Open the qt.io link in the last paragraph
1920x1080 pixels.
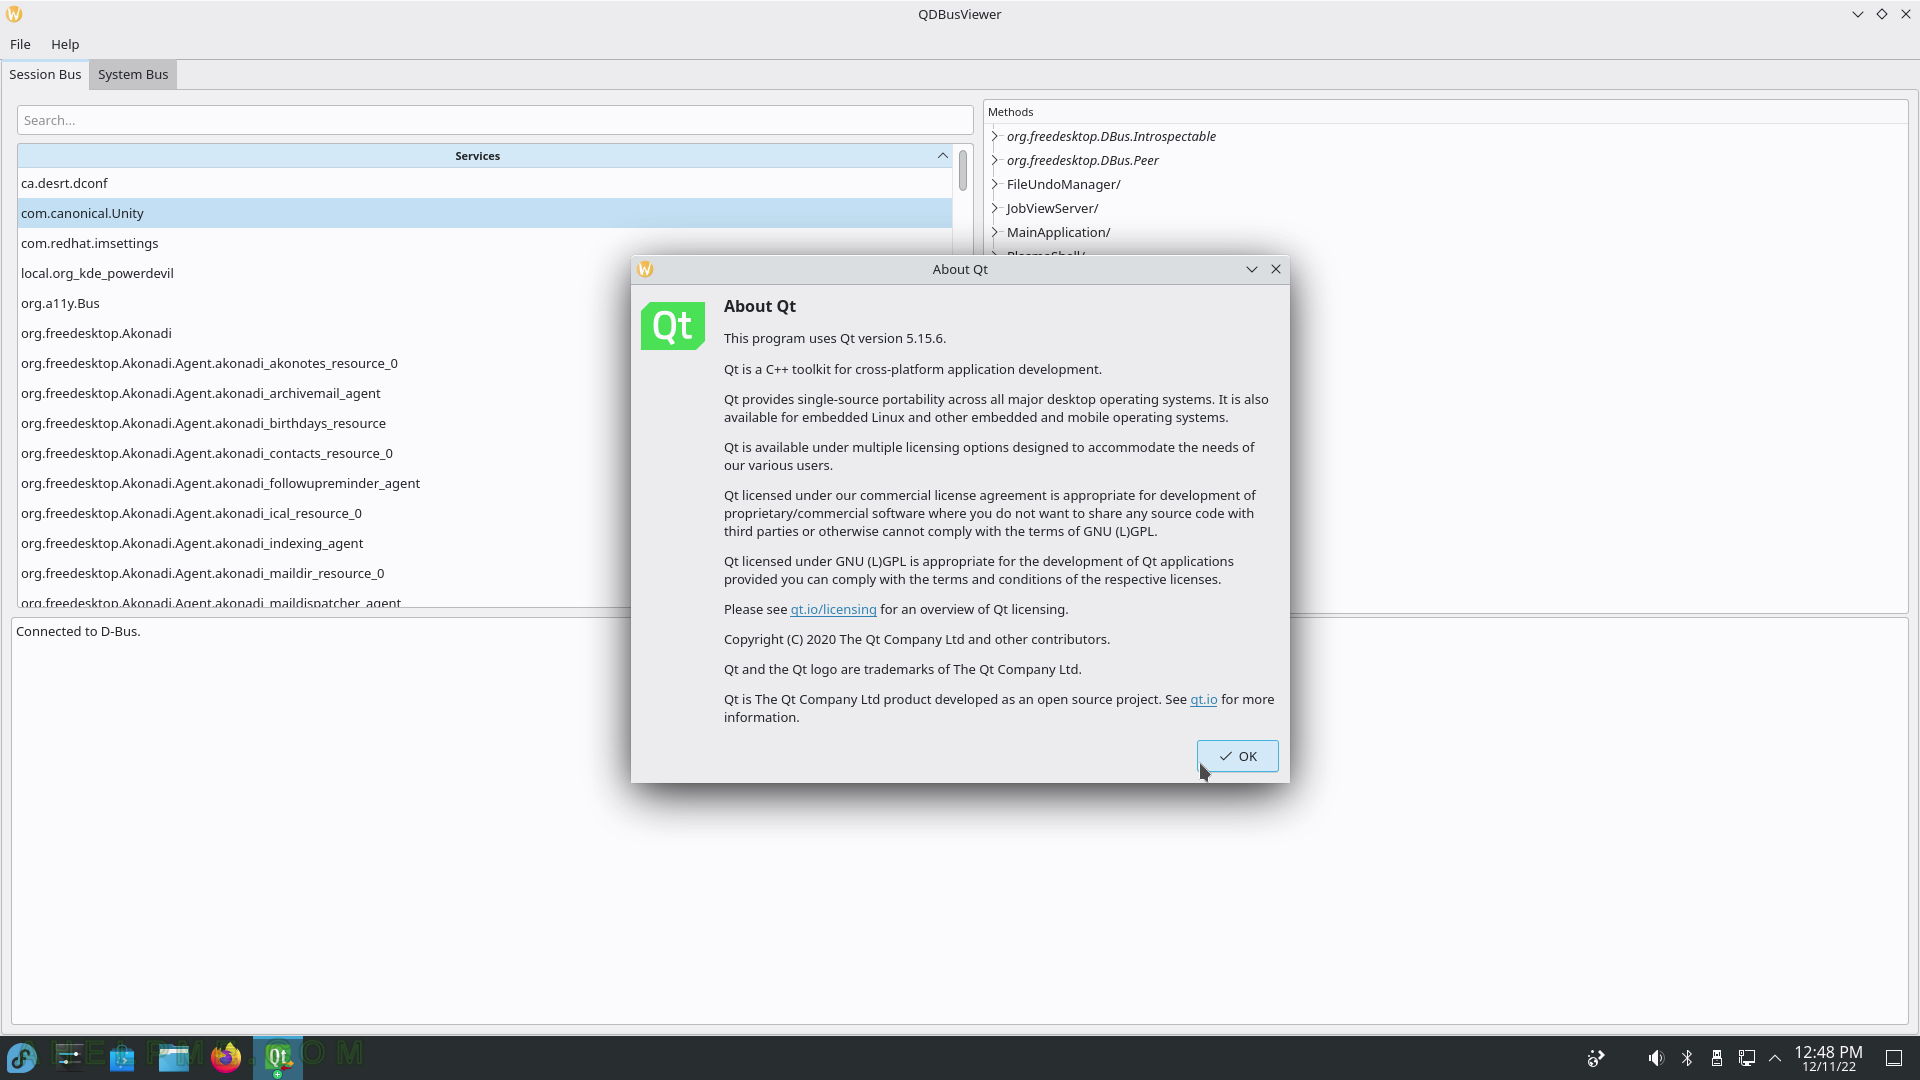coord(1203,699)
